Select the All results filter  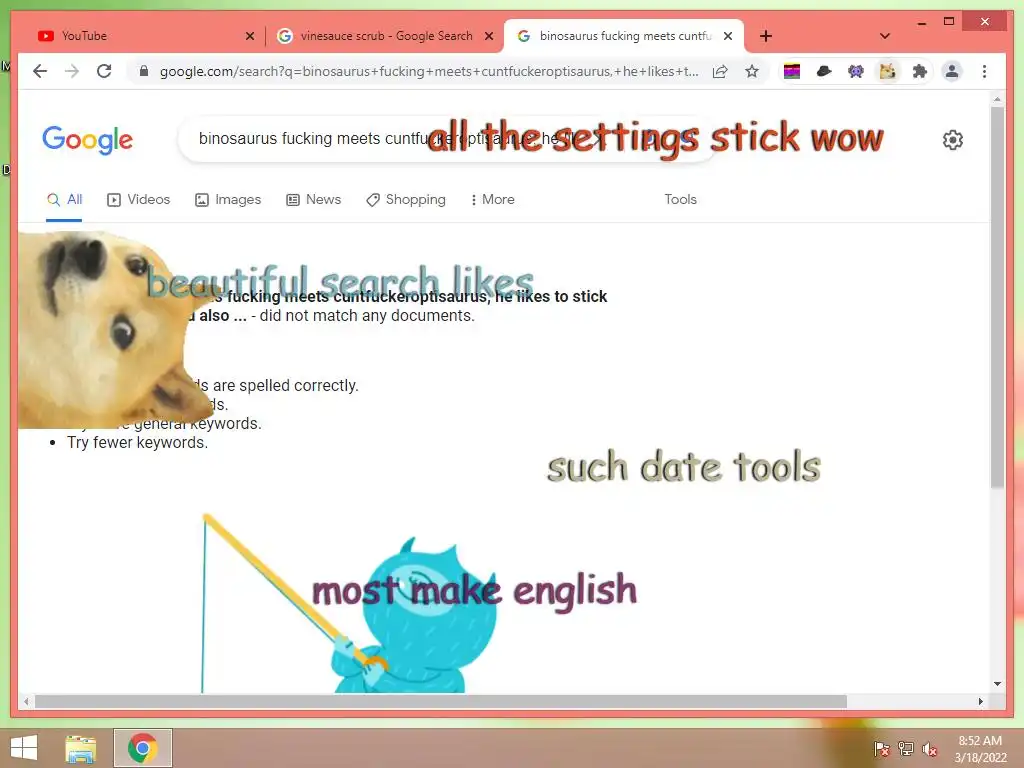65,199
